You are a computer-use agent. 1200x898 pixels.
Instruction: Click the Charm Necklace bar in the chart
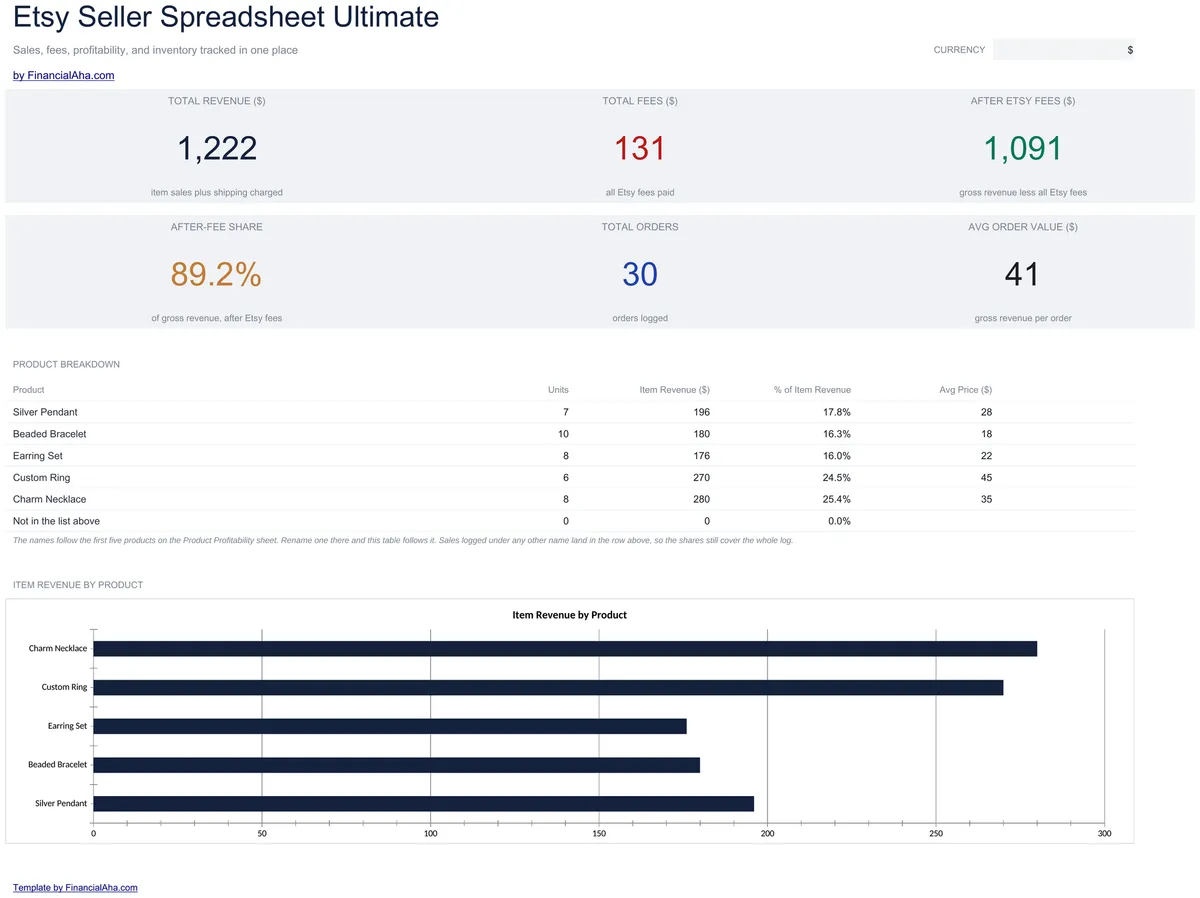565,648
